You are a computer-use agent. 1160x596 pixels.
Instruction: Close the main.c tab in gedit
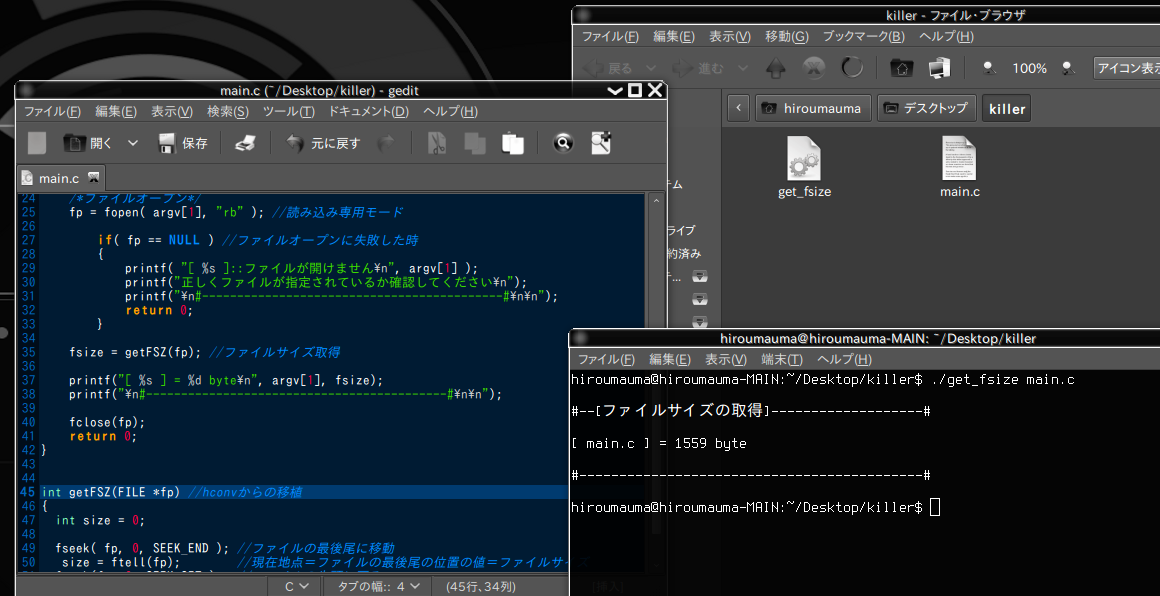[x=93, y=177]
